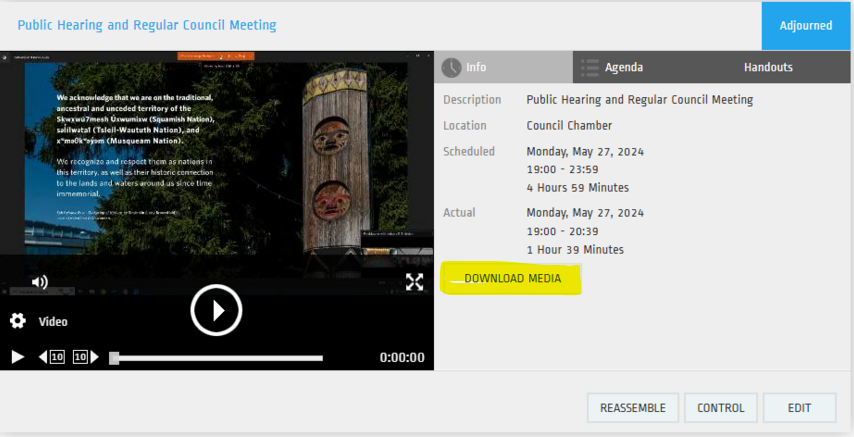Click the video progress seek bar
Screen dimensions: 854x437
[216, 358]
